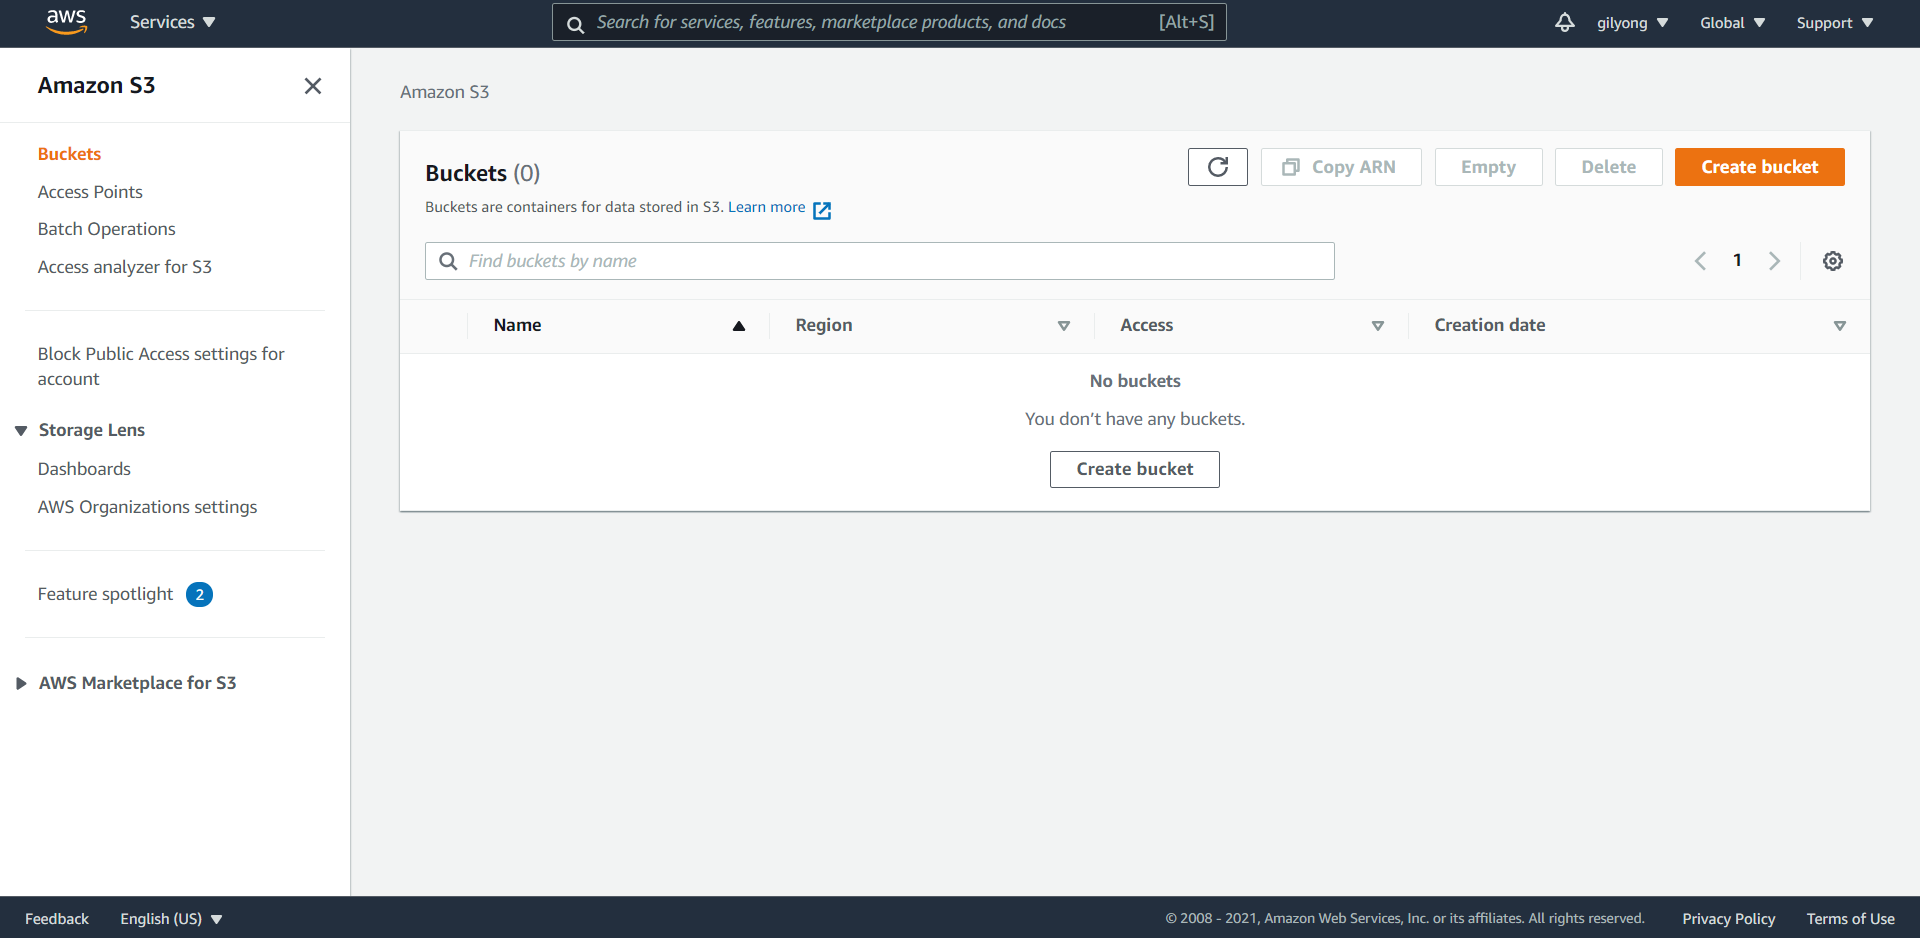Open Block Public Access settings for account
Image resolution: width=1920 pixels, height=938 pixels.
(161, 366)
